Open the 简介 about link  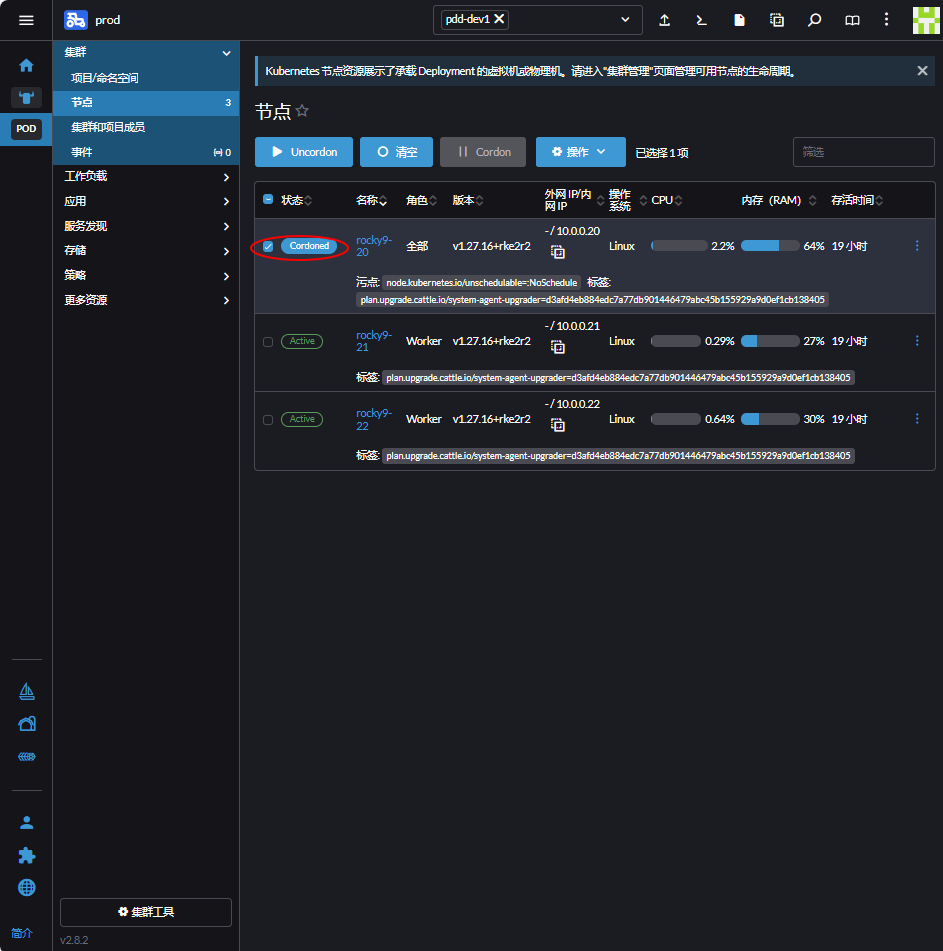click(22, 933)
